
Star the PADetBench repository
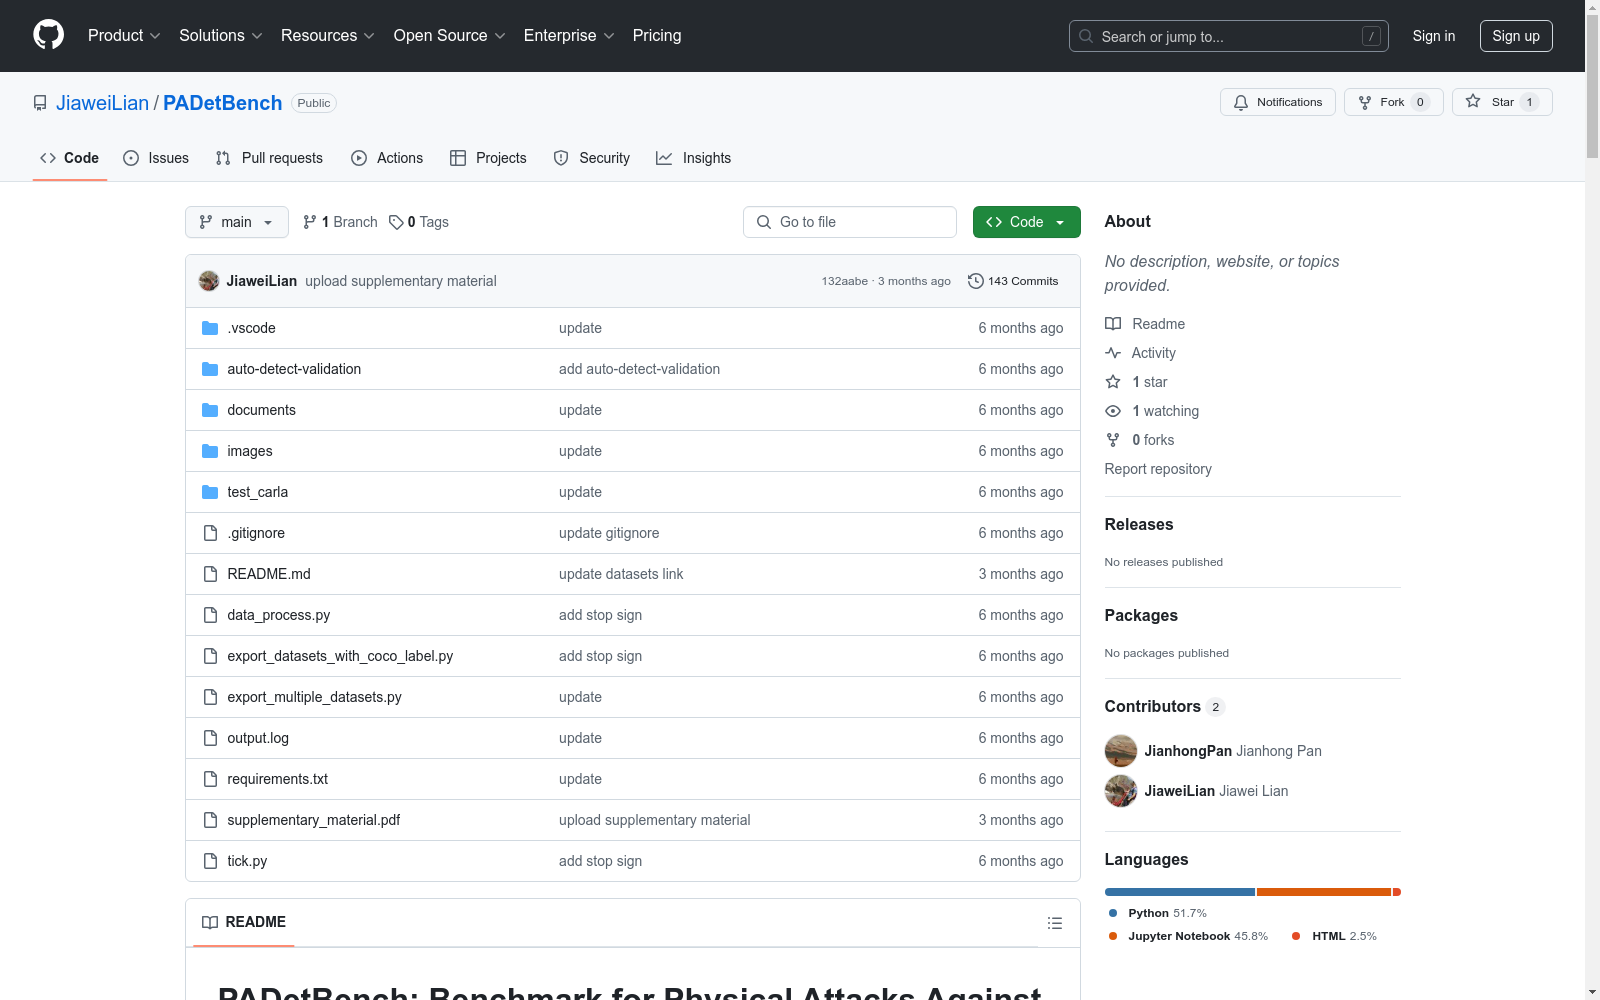pyautogui.click(x=1502, y=102)
